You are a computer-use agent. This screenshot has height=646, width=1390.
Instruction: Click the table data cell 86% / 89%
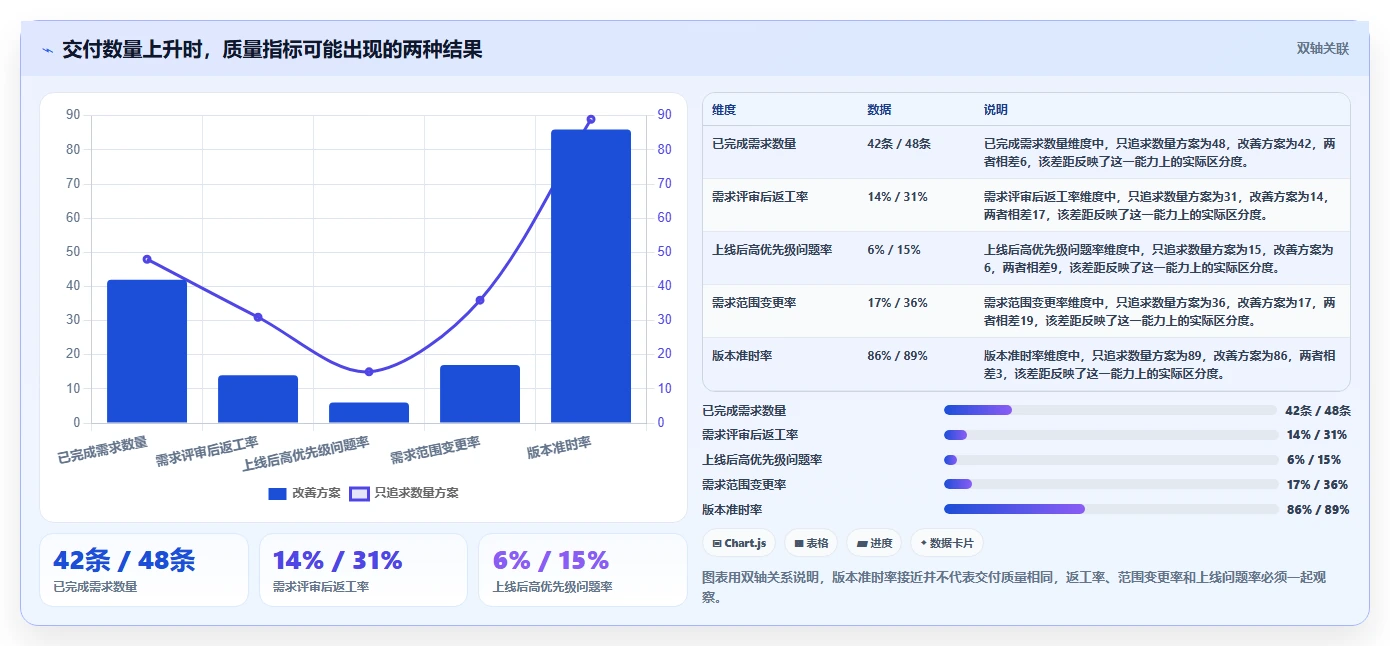(x=897, y=356)
